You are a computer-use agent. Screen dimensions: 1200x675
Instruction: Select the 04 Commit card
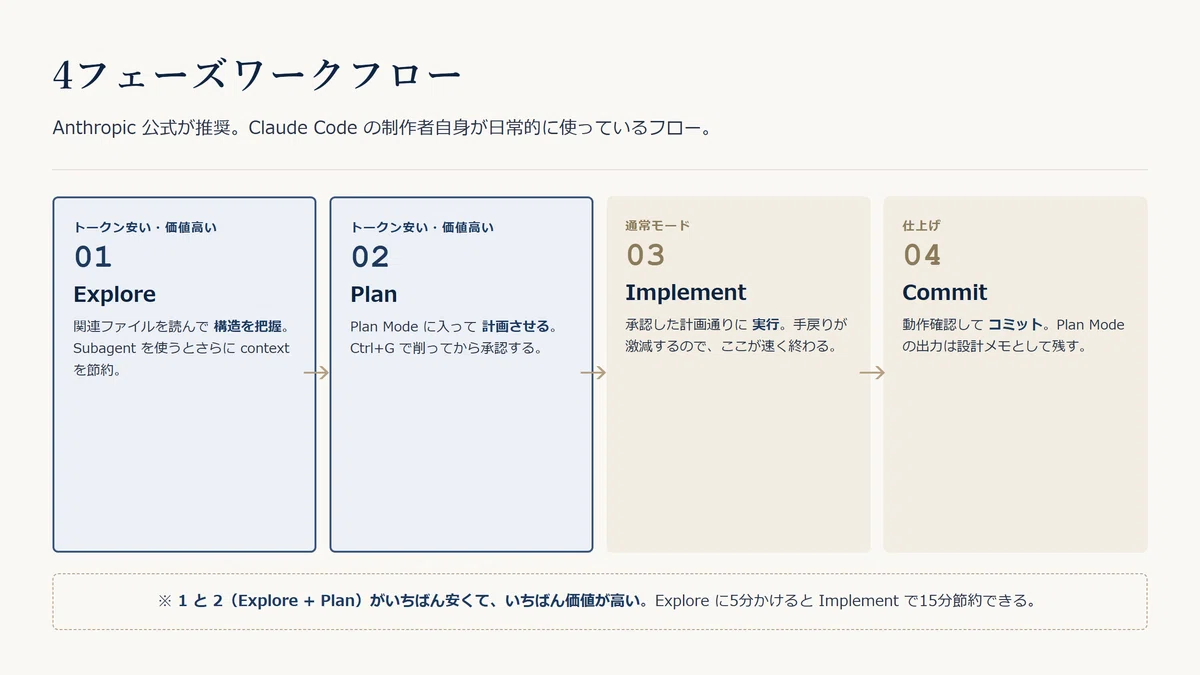[1015, 374]
